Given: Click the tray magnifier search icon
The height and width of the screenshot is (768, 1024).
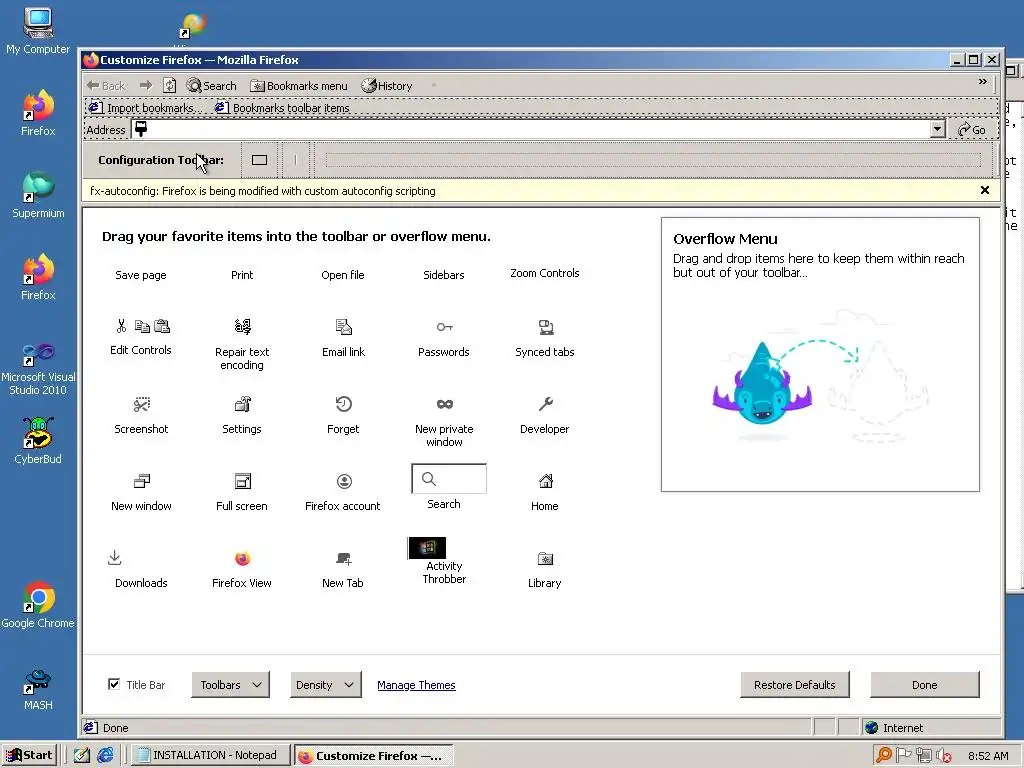Looking at the screenshot, I should pyautogui.click(x=884, y=756).
